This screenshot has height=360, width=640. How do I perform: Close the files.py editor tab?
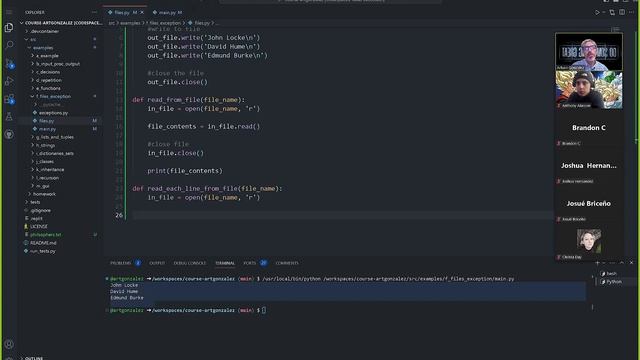(142, 13)
